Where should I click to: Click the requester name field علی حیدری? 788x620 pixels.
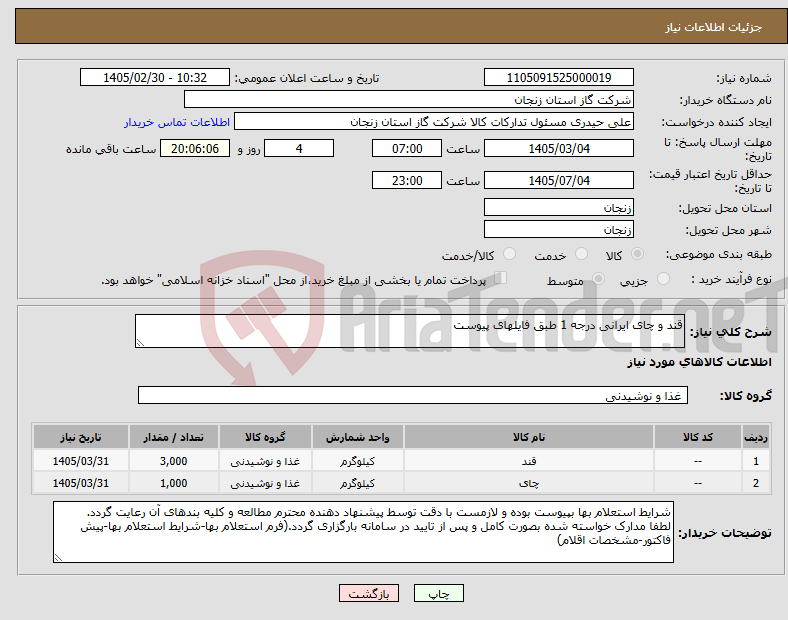point(434,122)
